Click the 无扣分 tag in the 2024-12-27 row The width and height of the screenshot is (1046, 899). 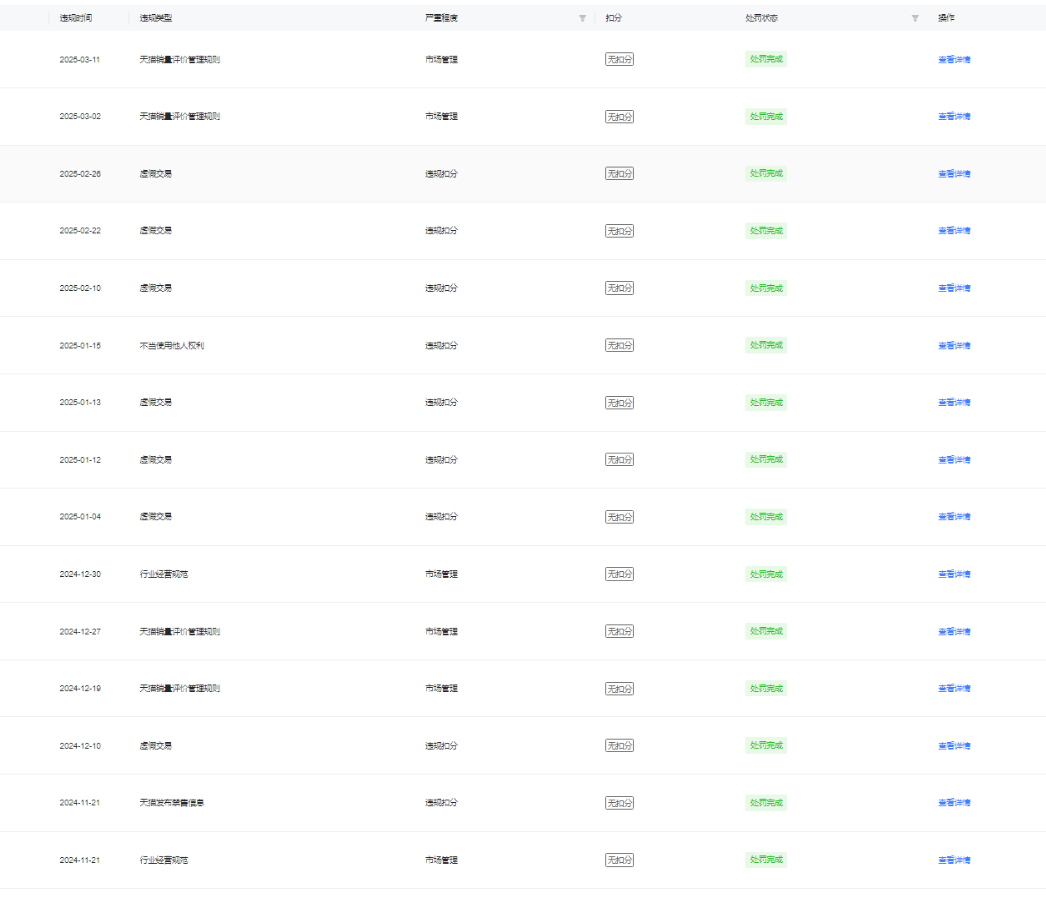point(619,631)
